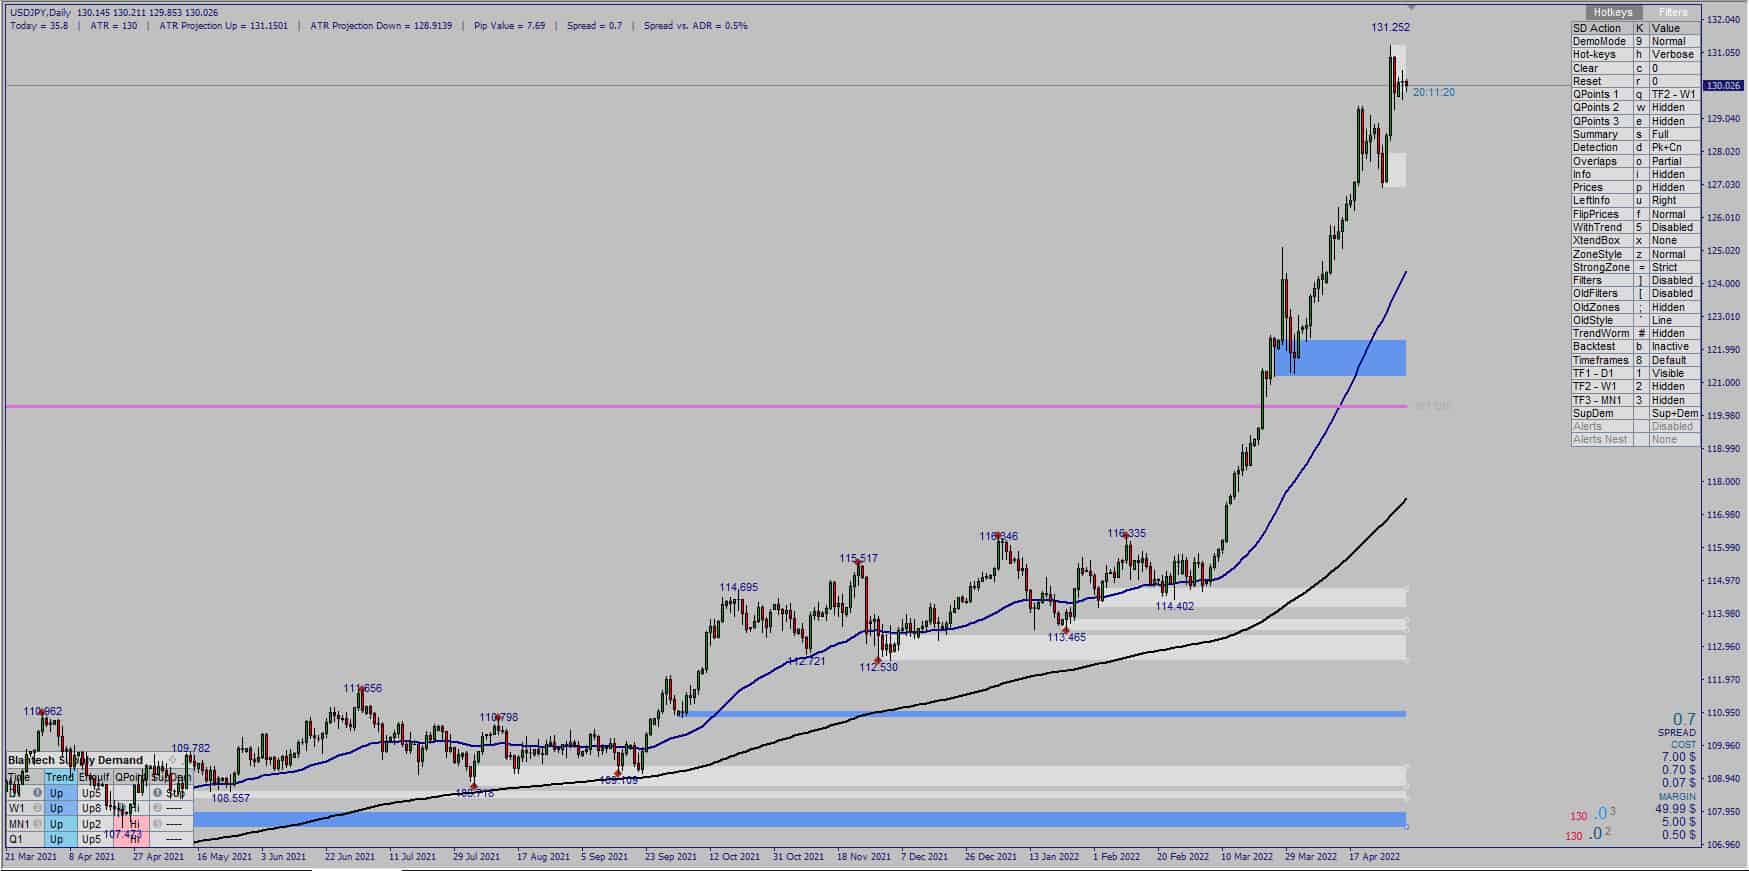Click the Engulf 'Up2' cell for MN1
This screenshot has width=1749, height=871.
[x=93, y=824]
